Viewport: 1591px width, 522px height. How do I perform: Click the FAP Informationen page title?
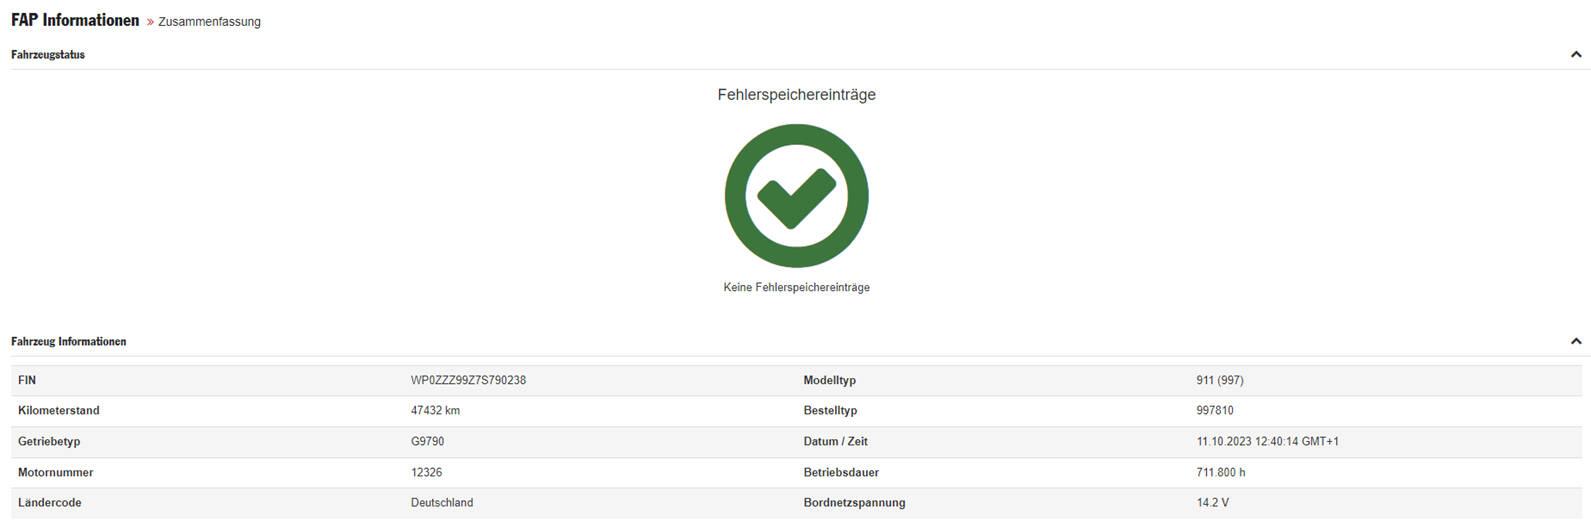[75, 20]
